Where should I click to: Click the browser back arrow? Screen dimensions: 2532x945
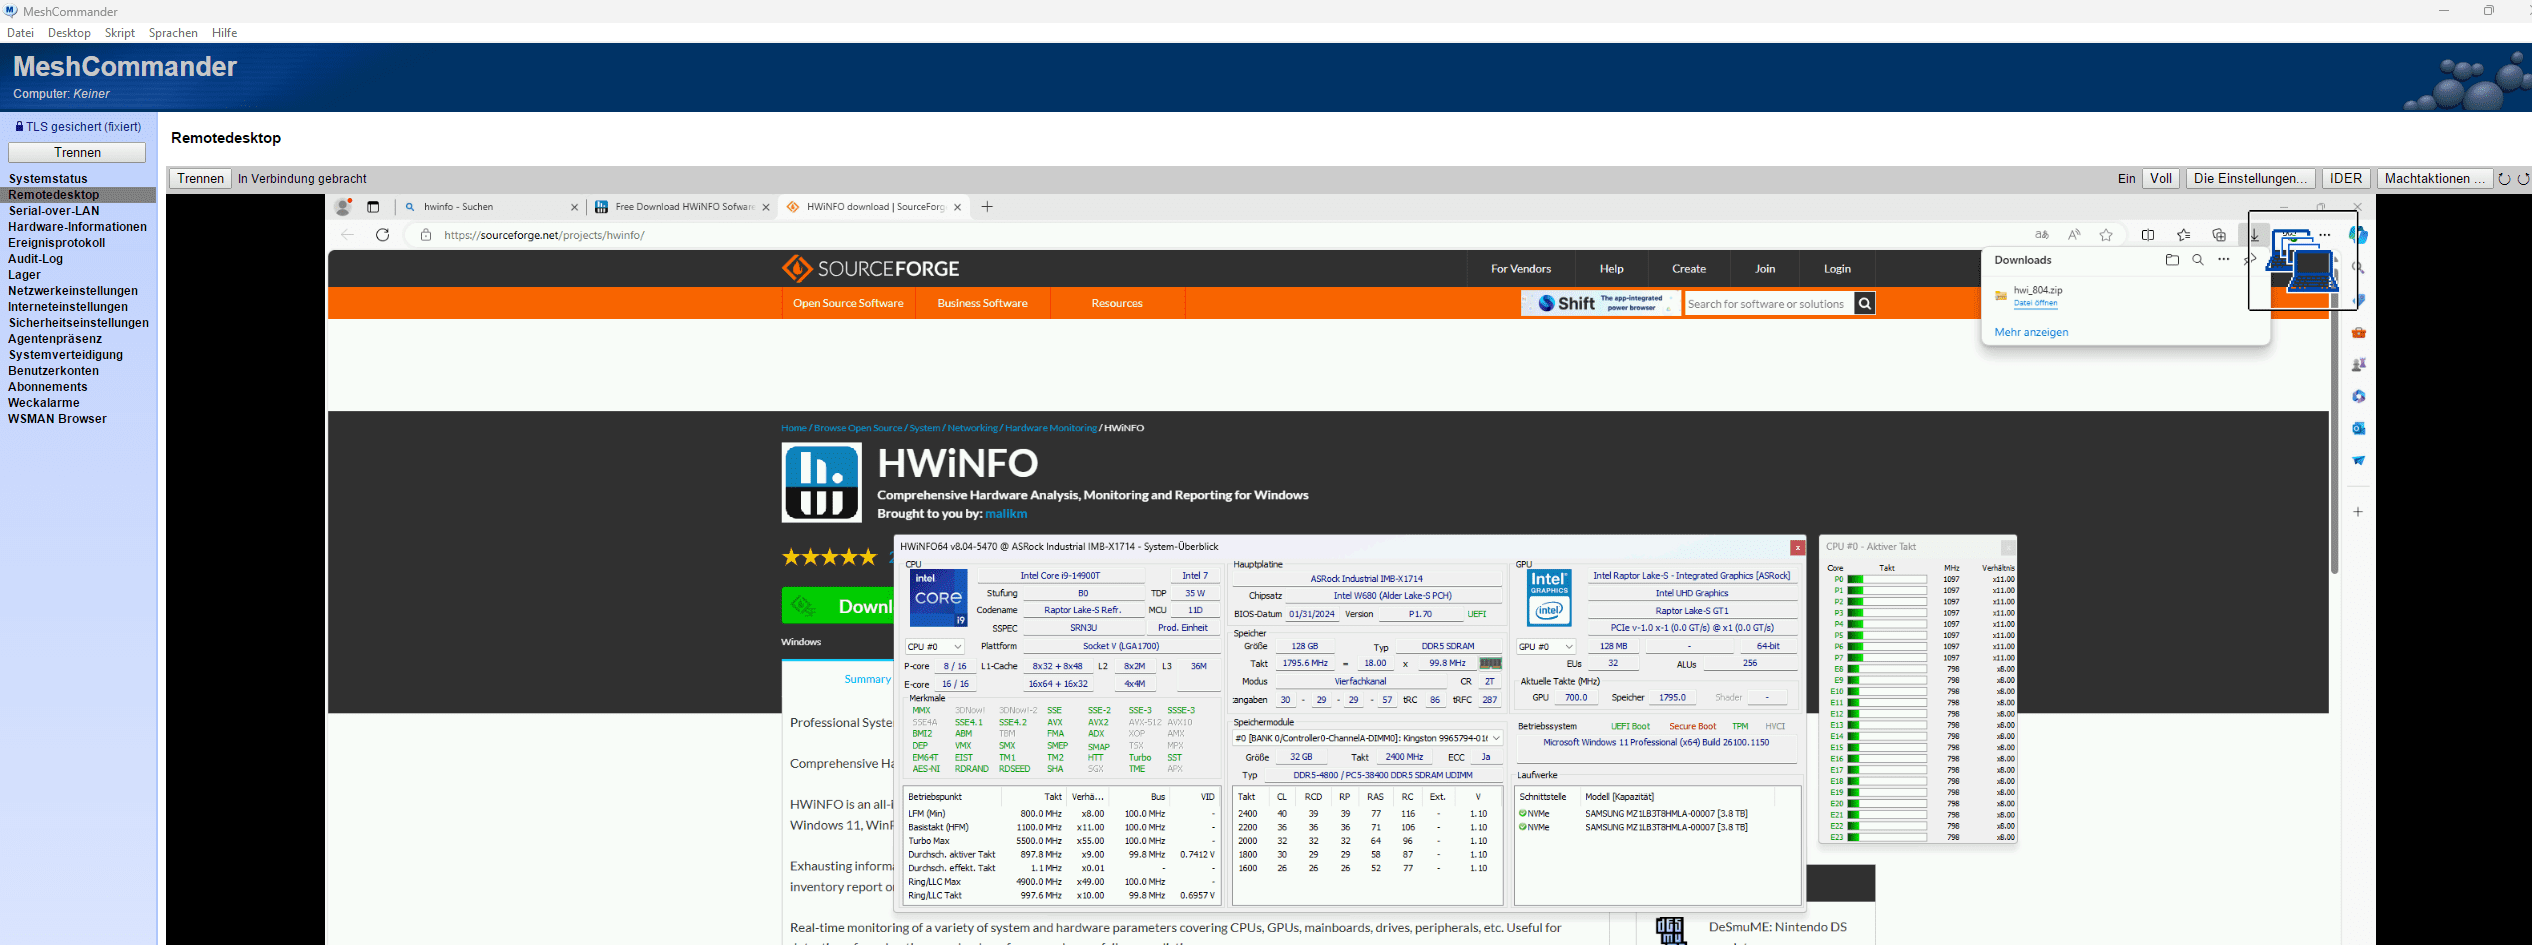[x=347, y=235]
